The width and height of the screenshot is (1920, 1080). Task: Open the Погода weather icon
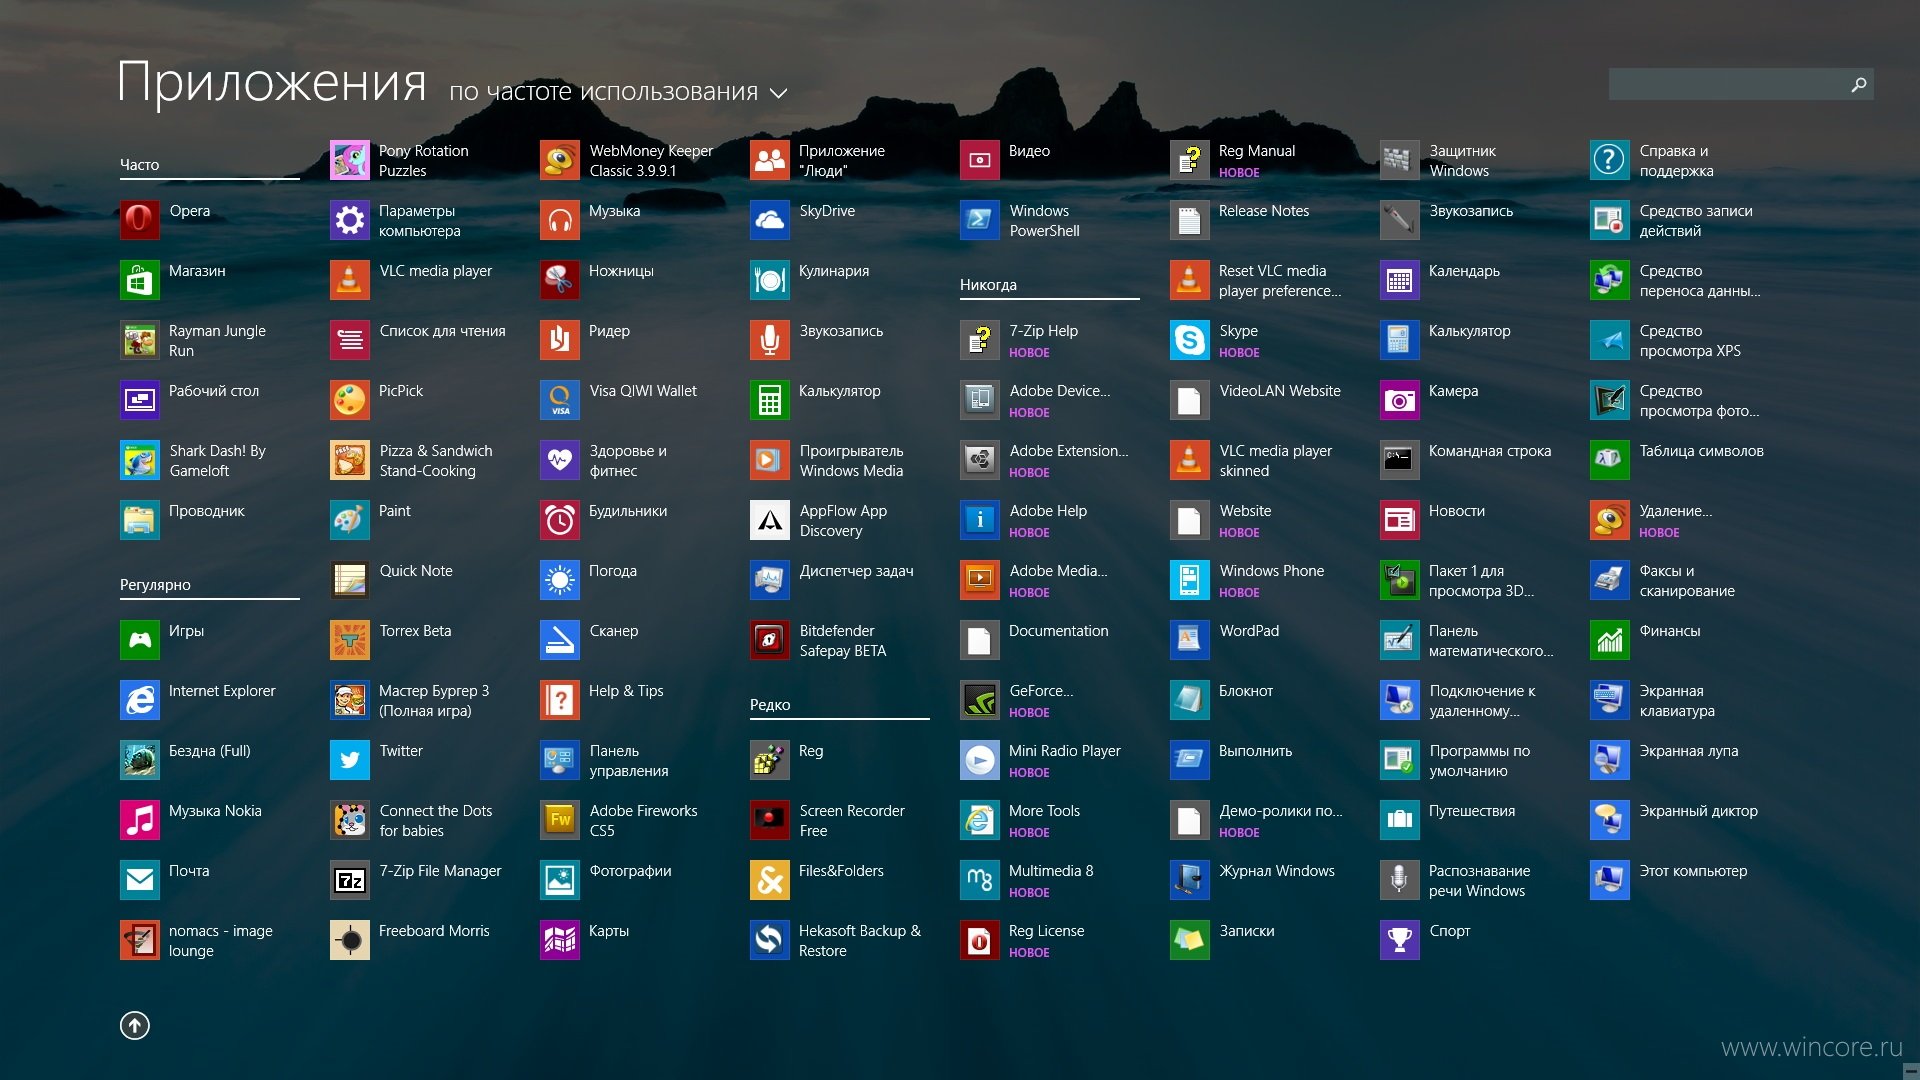click(x=560, y=580)
